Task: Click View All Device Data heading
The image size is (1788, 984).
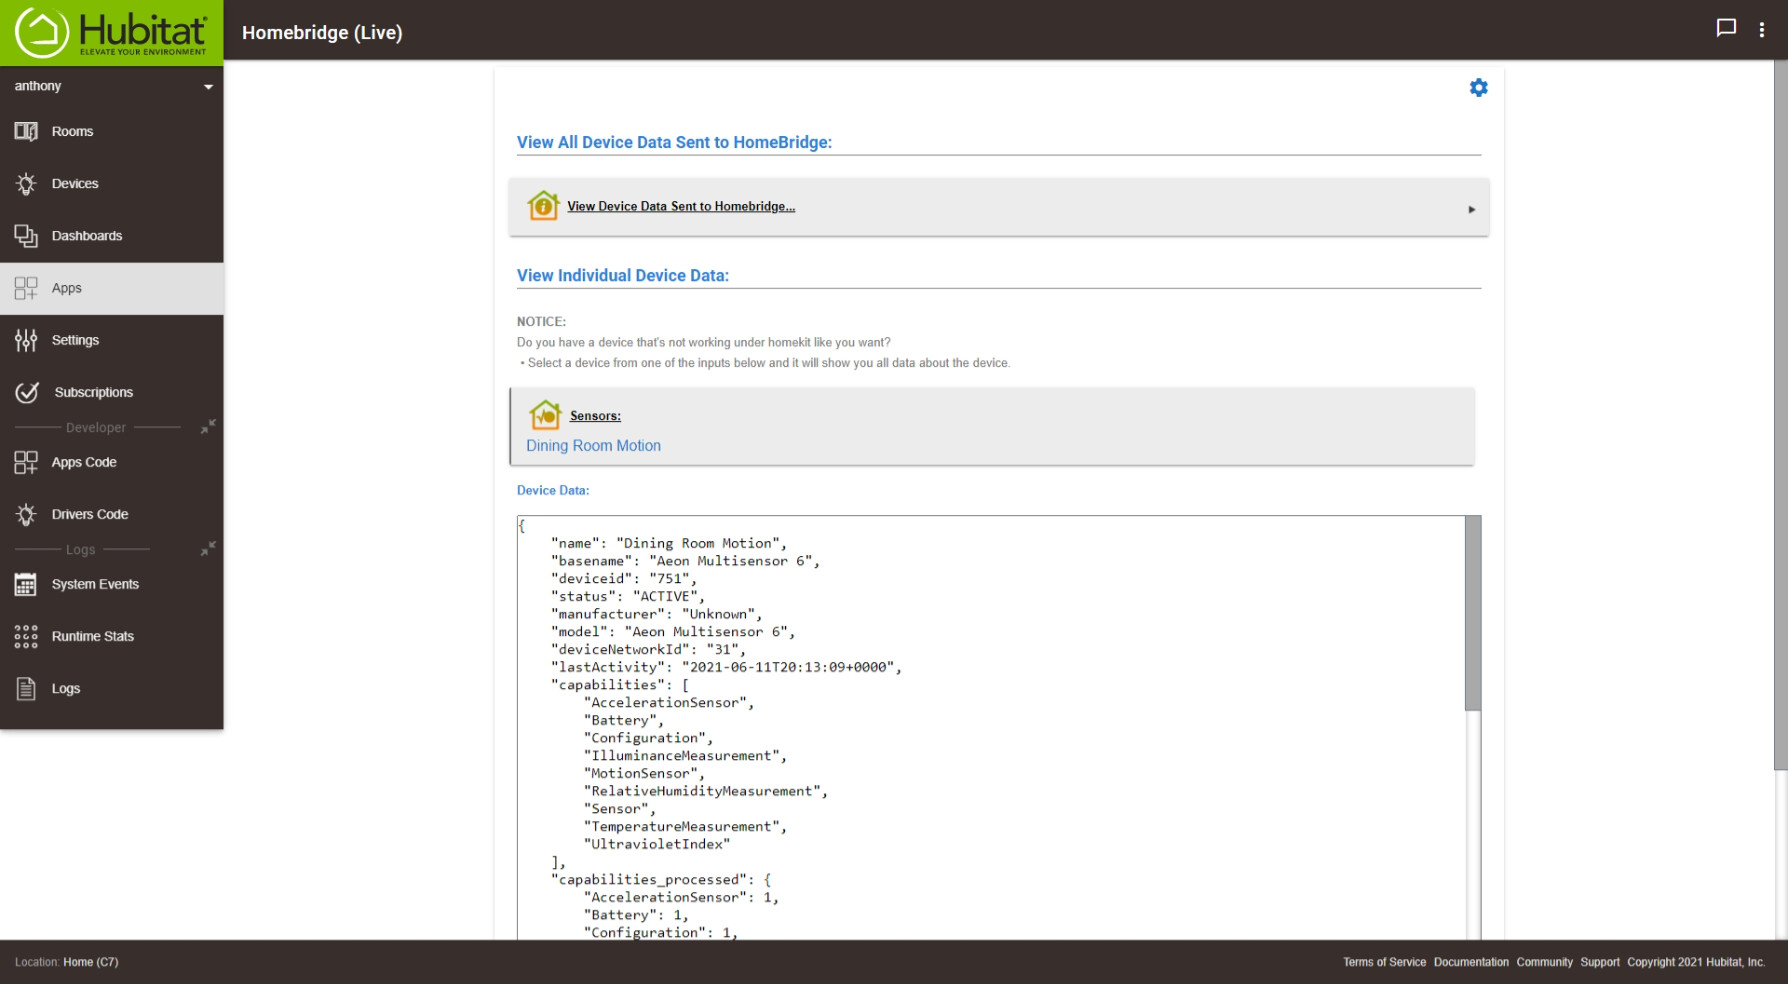Action: point(674,142)
